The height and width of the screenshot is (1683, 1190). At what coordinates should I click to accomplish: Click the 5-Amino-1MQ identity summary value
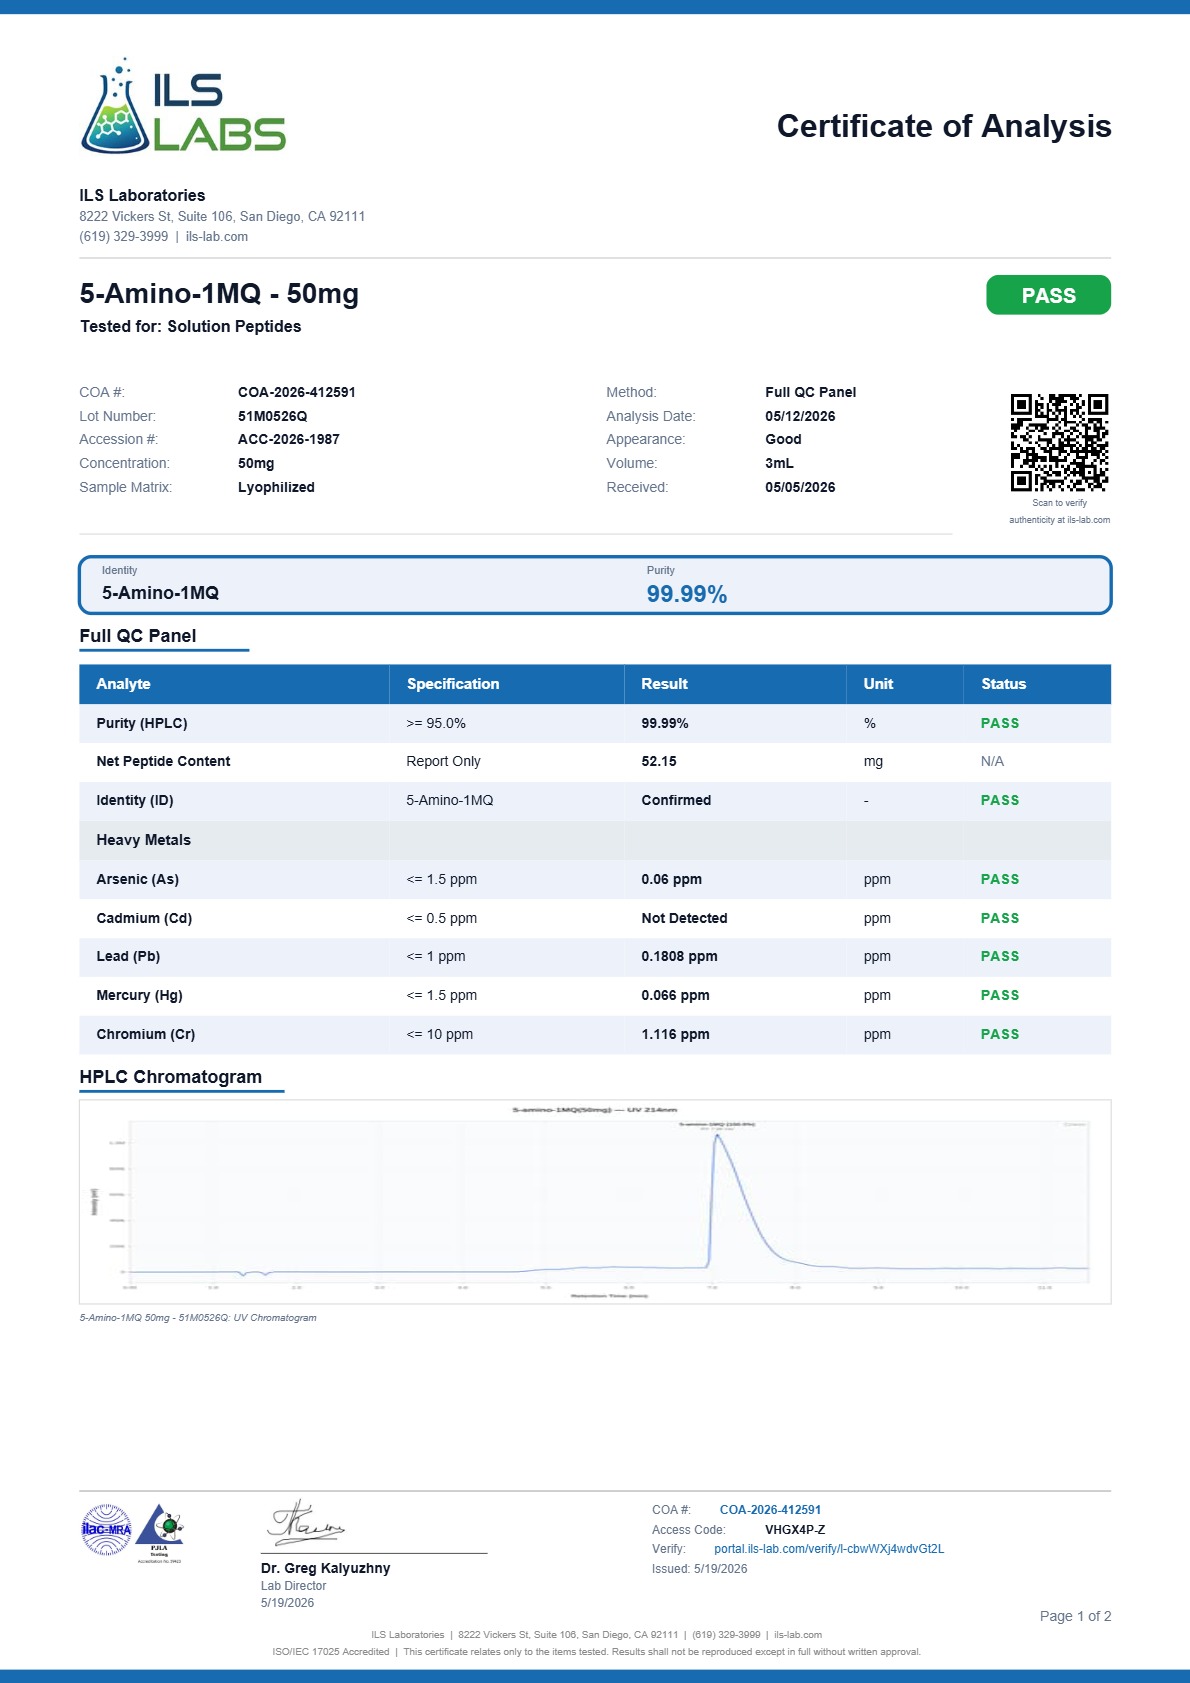pyautogui.click(x=160, y=593)
